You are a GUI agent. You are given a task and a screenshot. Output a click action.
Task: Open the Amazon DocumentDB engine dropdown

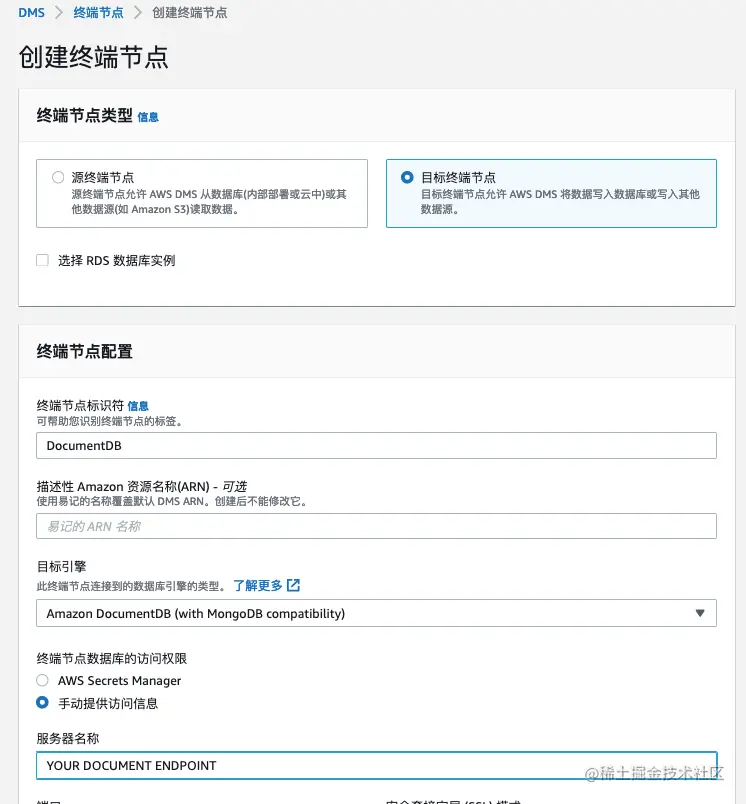[x=376, y=613]
